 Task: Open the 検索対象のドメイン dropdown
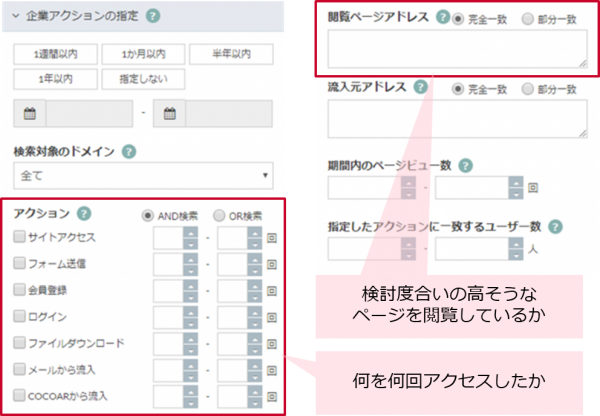143,176
